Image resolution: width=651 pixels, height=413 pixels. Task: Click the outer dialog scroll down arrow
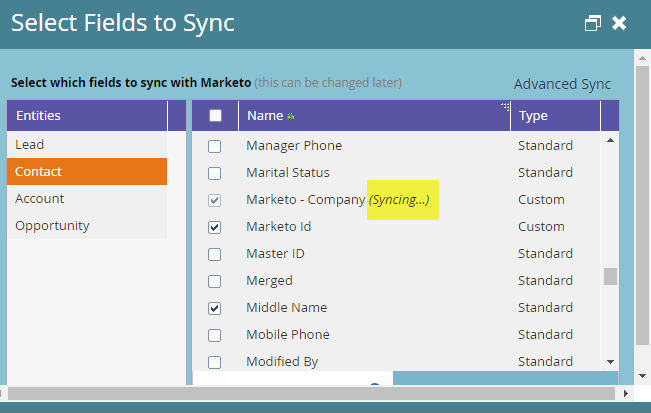click(x=642, y=376)
